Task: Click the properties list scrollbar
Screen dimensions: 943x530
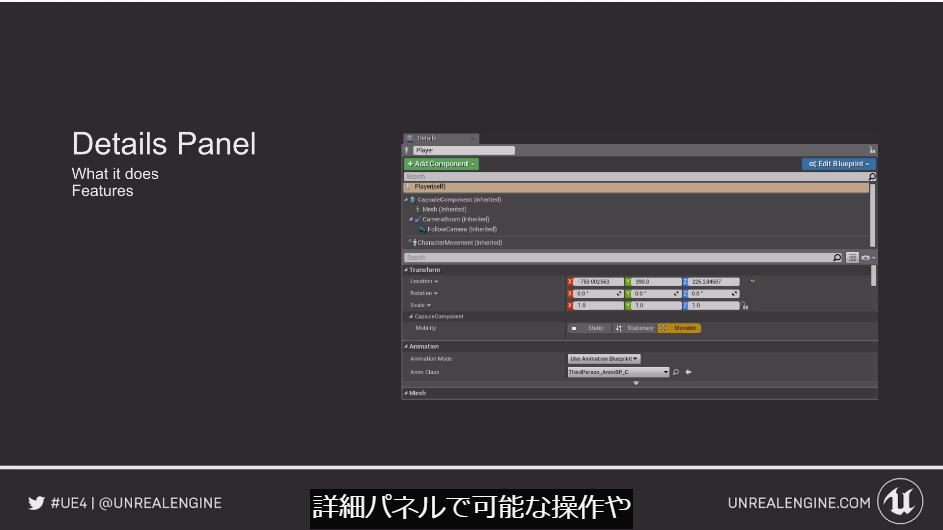Action: coord(873,276)
